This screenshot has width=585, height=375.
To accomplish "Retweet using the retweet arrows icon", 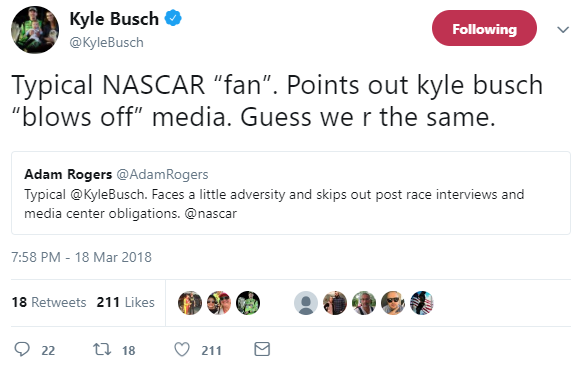I will coord(102,349).
